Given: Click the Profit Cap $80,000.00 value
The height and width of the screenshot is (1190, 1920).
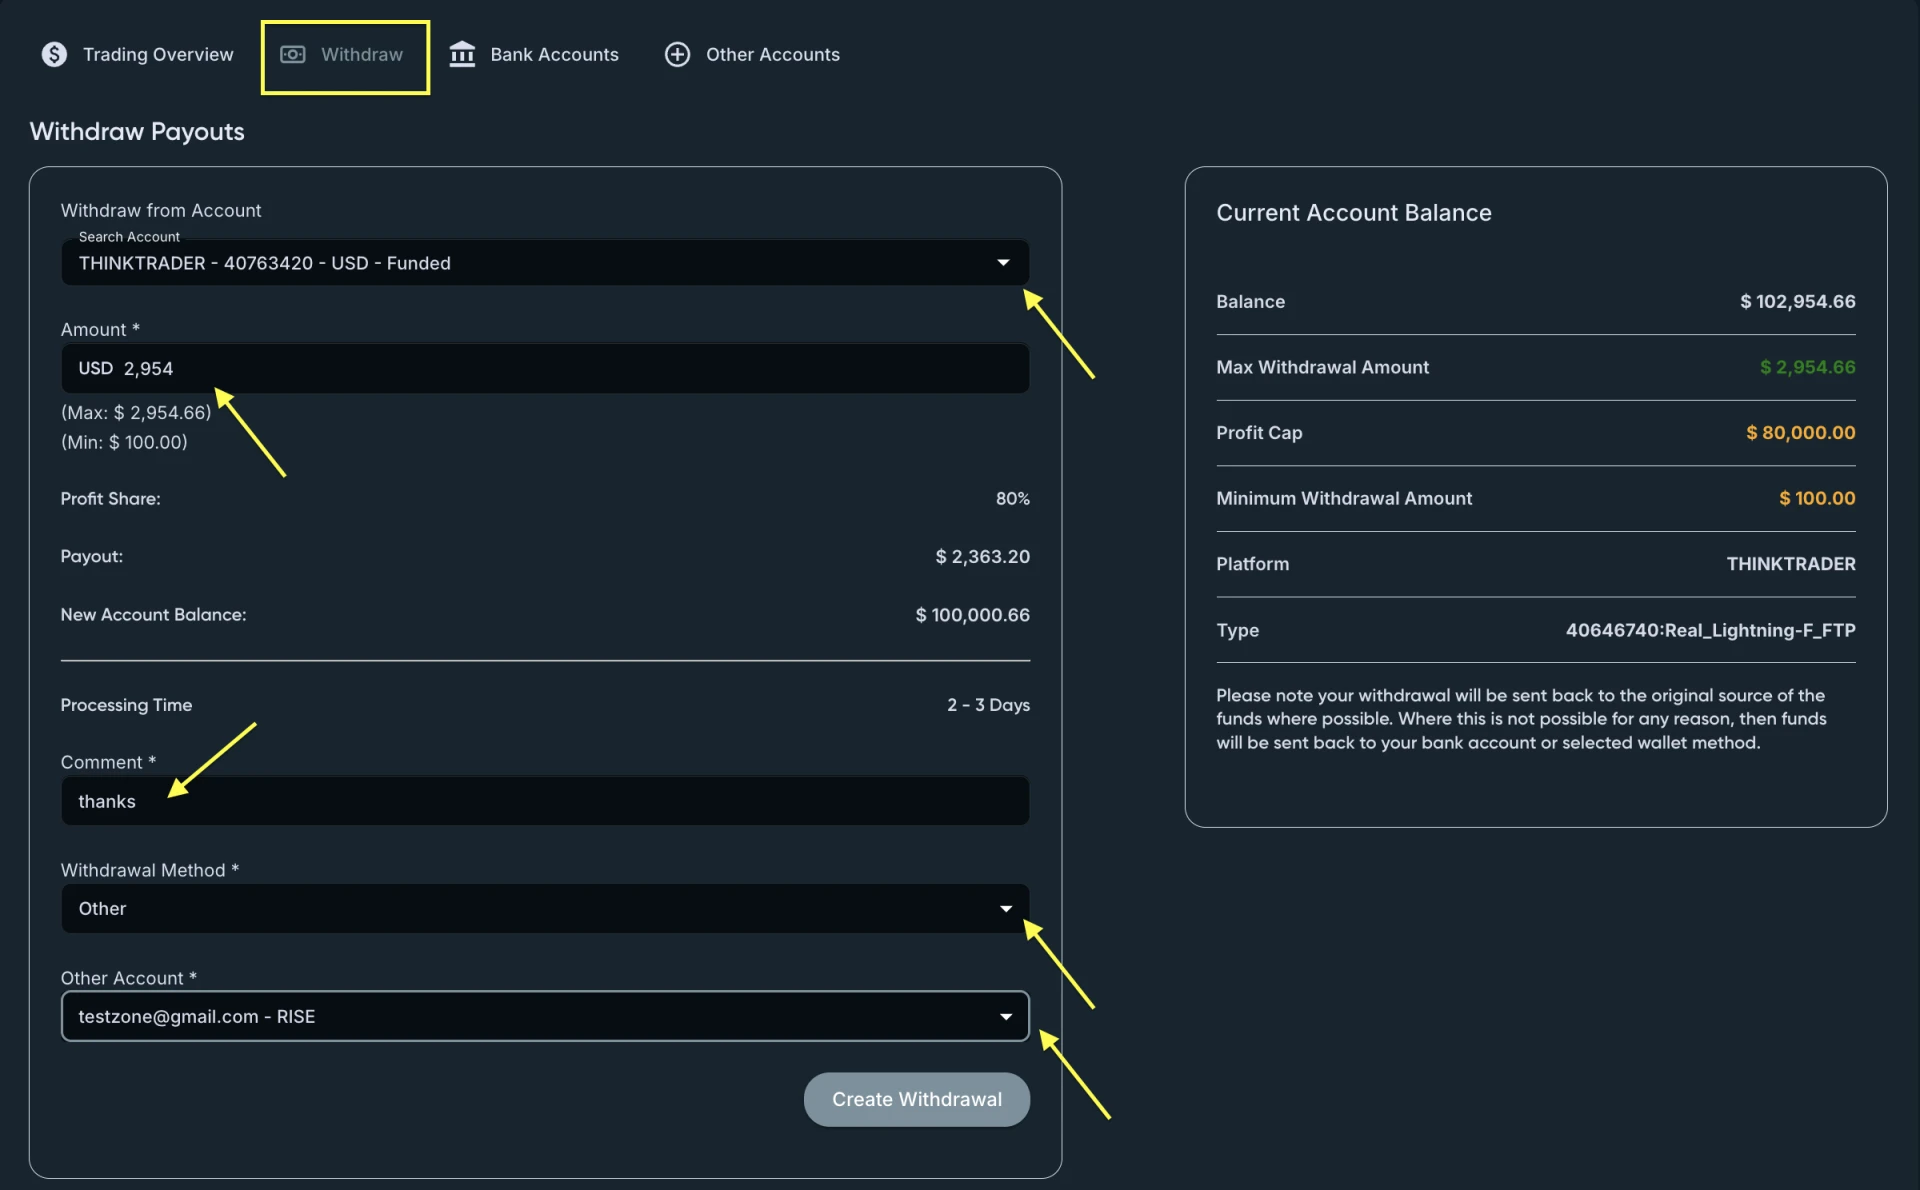Looking at the screenshot, I should [x=1800, y=433].
